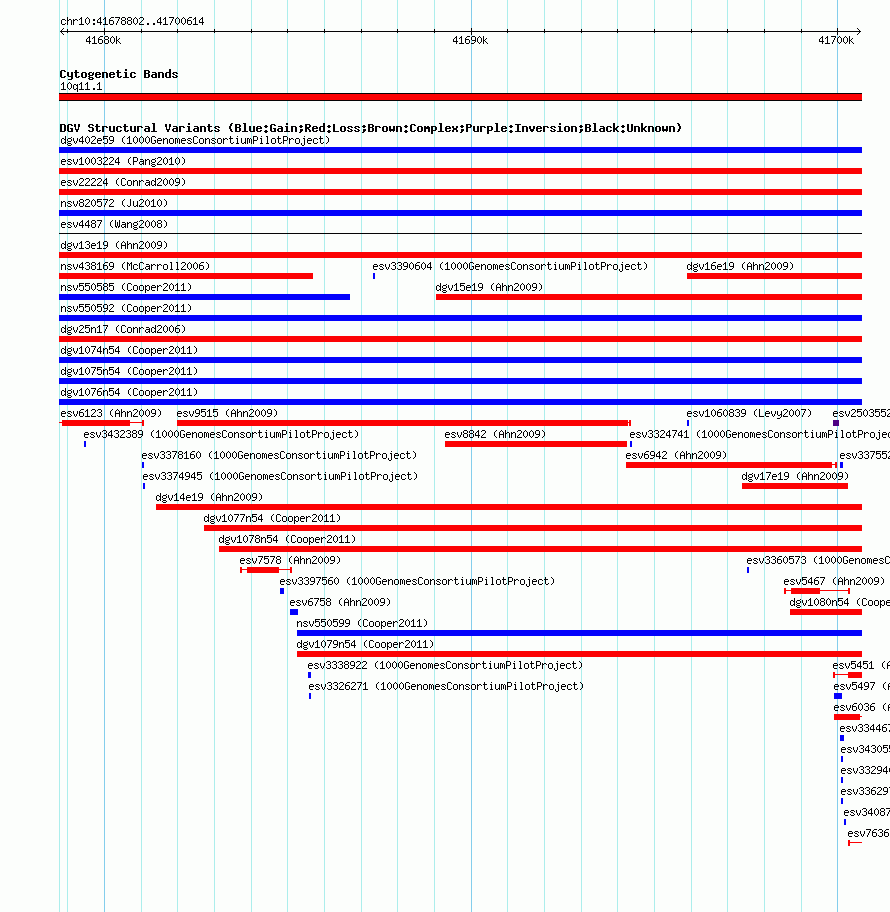This screenshot has height=912, width=890.
Task: Click the 41680k ruler label
Action: [103, 40]
